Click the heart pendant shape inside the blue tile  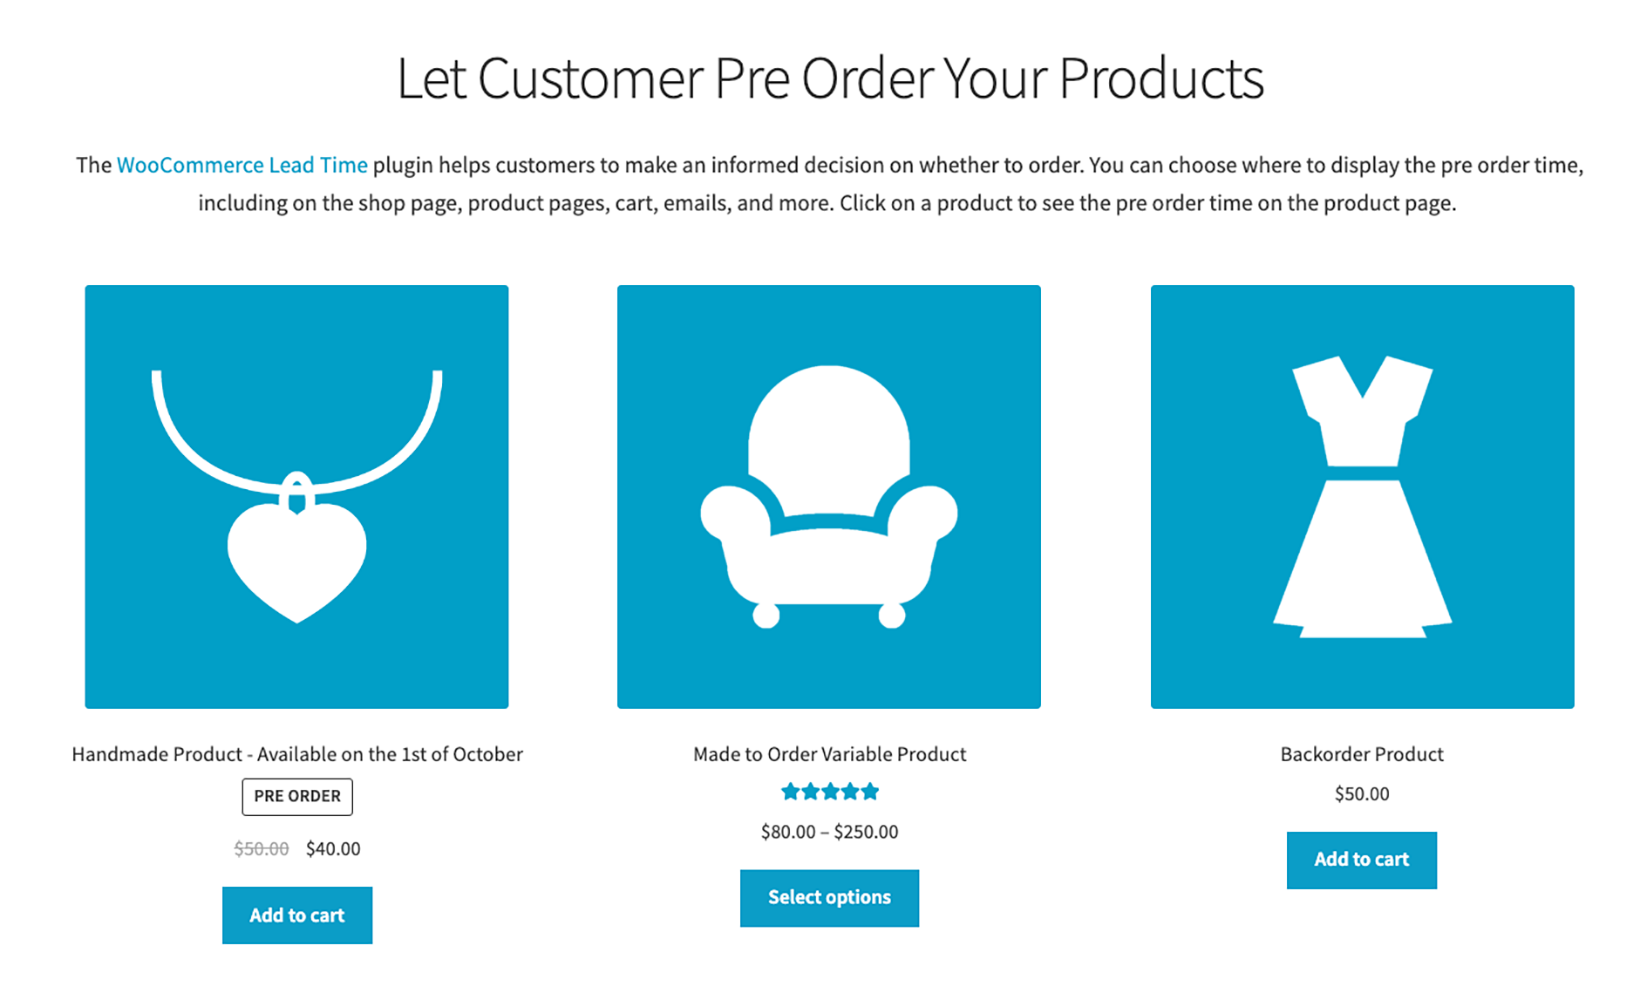[x=297, y=555]
